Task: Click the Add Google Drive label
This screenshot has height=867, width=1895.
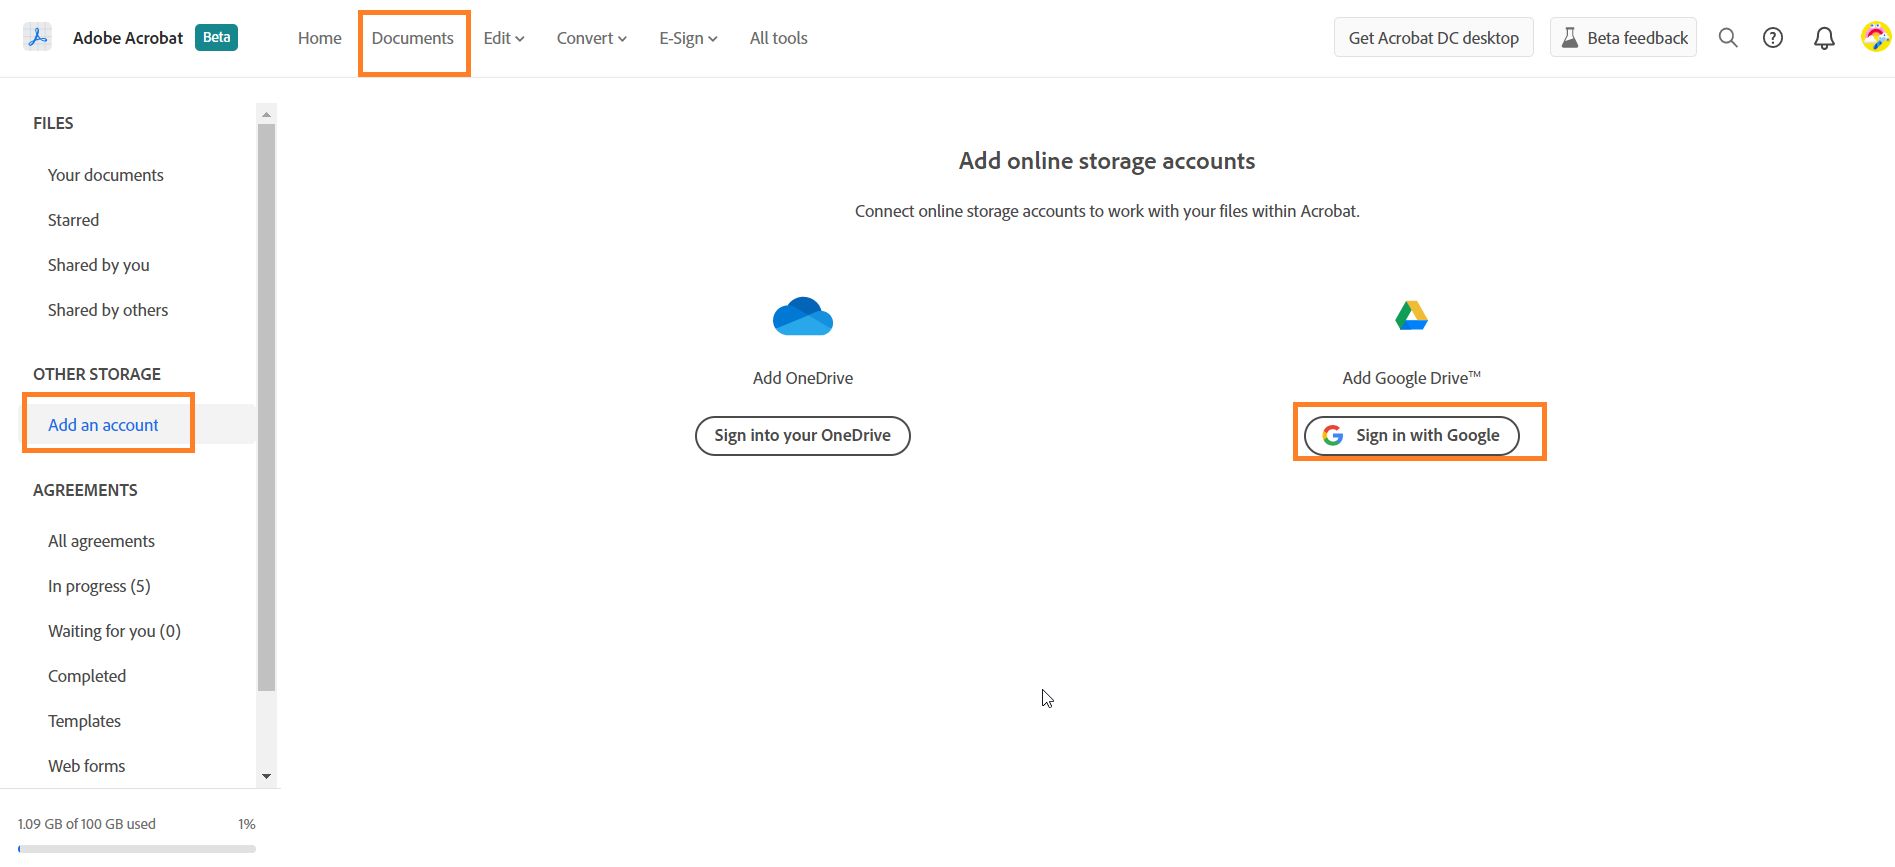Action: (1412, 378)
